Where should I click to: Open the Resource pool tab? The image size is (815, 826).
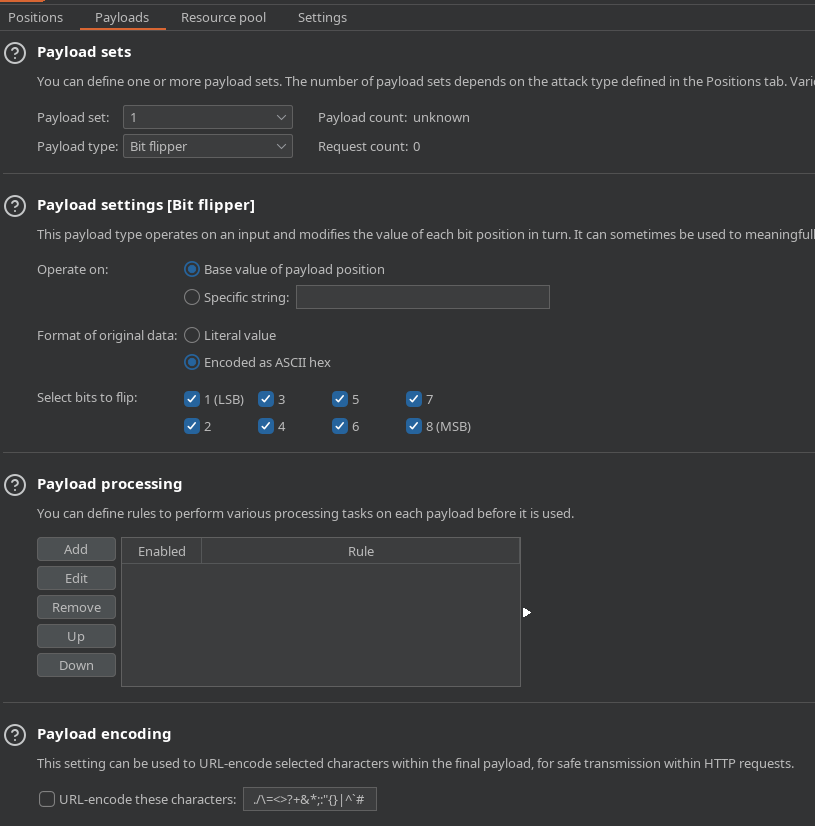pos(223,17)
